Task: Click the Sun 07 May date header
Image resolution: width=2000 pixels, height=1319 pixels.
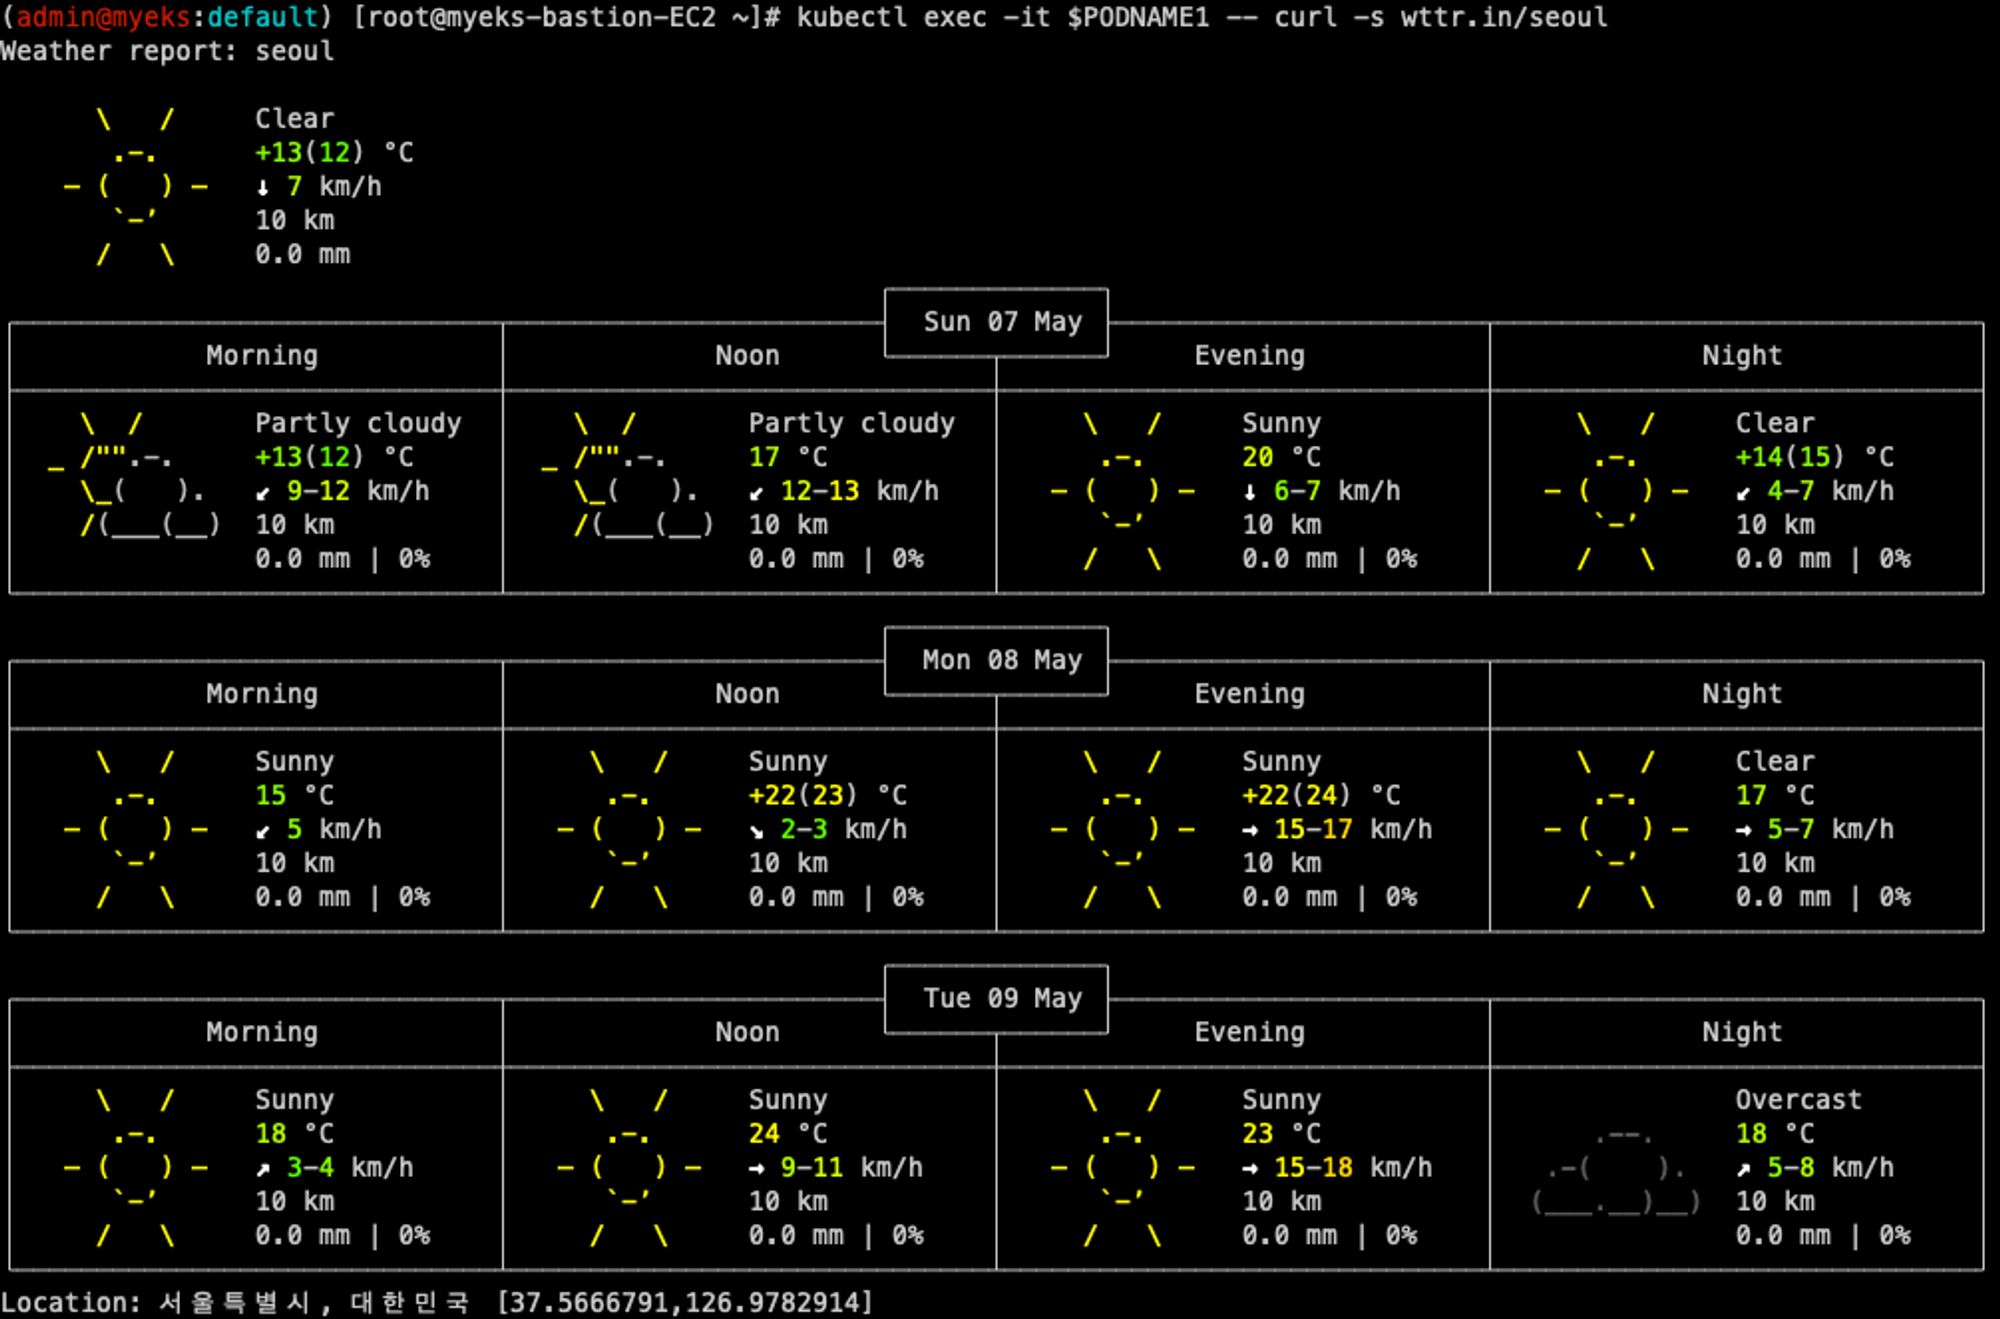Action: click(1002, 322)
